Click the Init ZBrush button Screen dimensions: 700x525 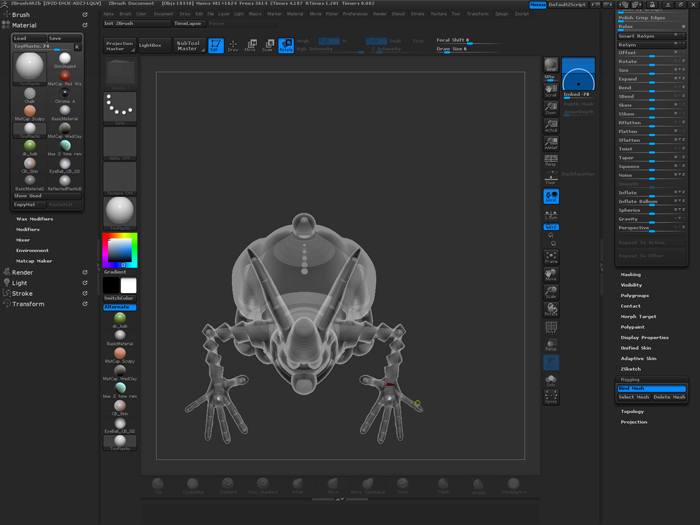coord(137,23)
